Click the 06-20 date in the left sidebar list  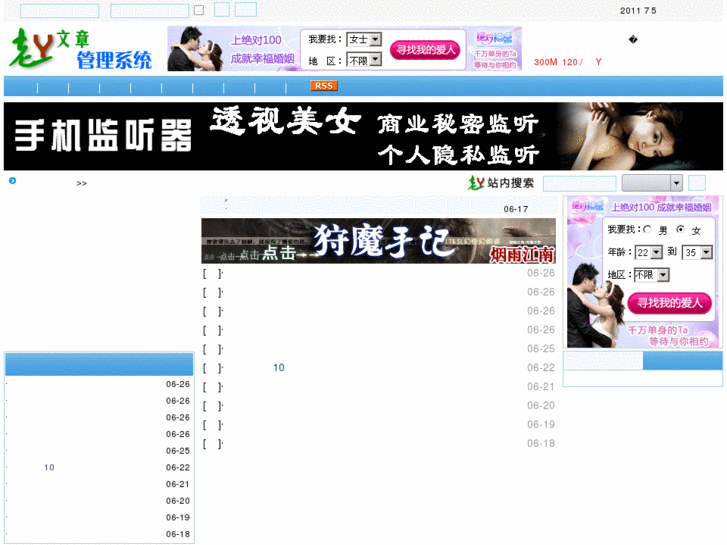coord(178,501)
